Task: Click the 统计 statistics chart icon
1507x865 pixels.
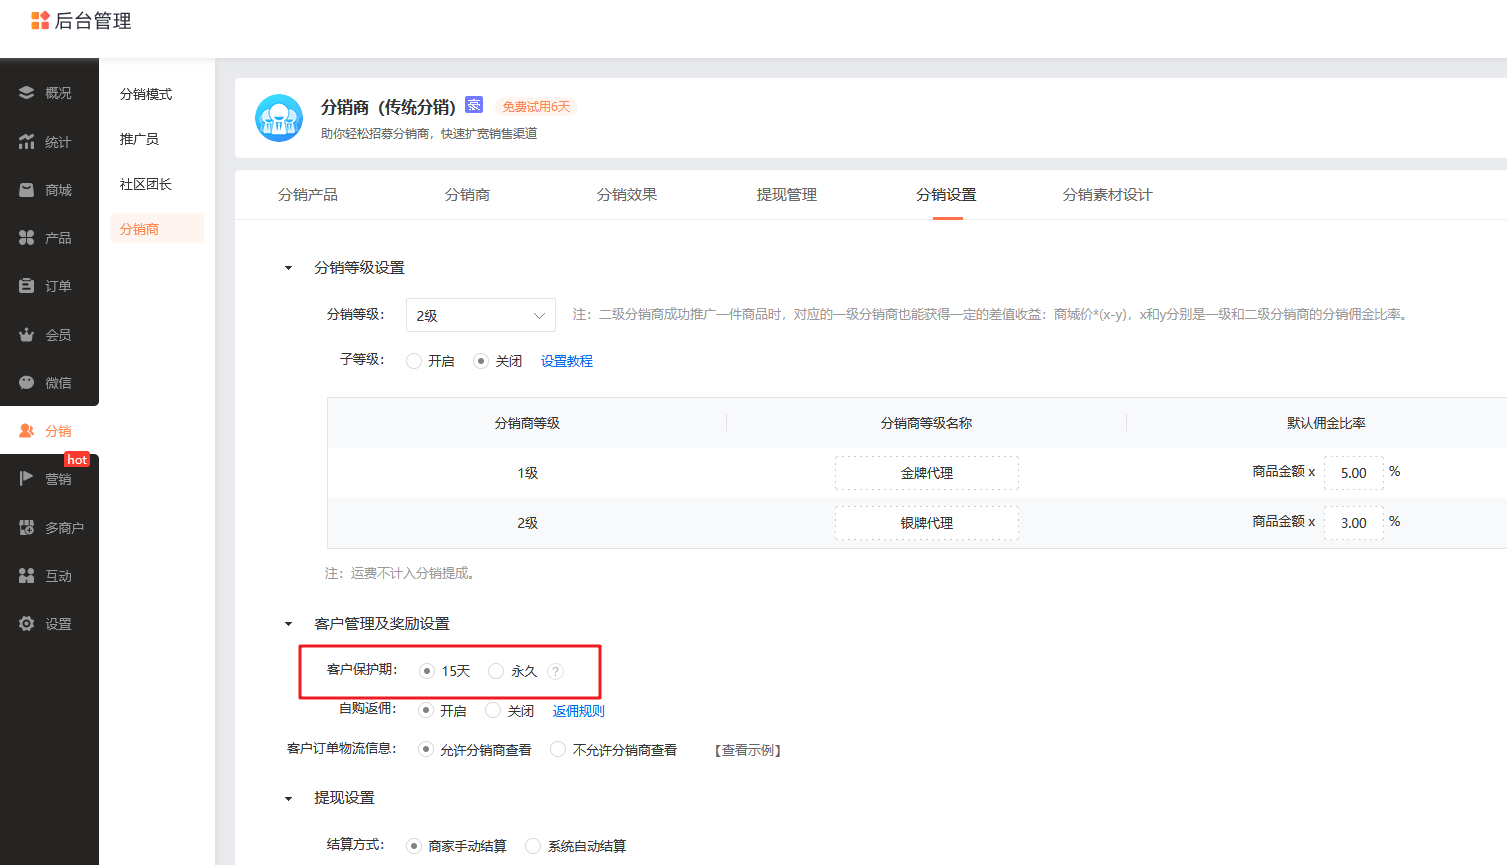Action: tap(27, 142)
